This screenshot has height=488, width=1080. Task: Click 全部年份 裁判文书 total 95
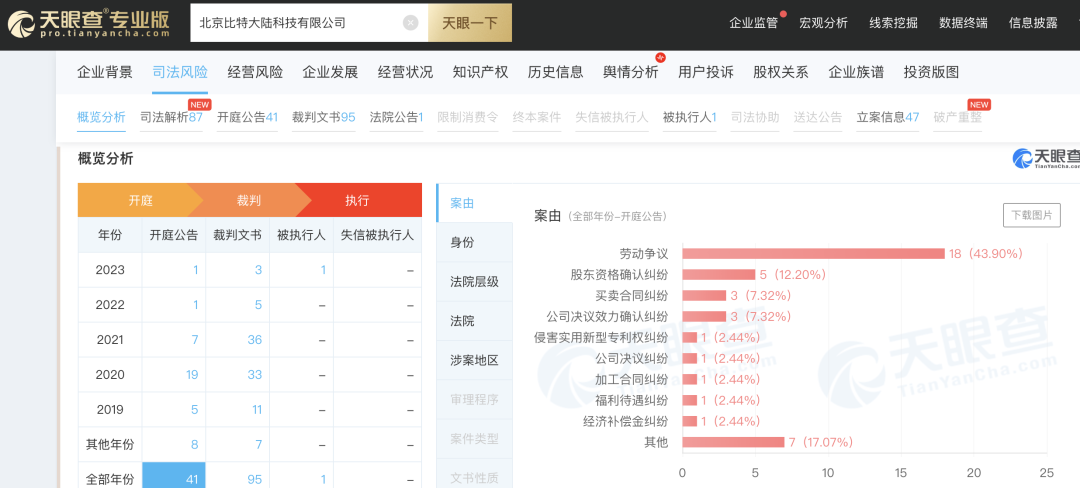point(255,479)
